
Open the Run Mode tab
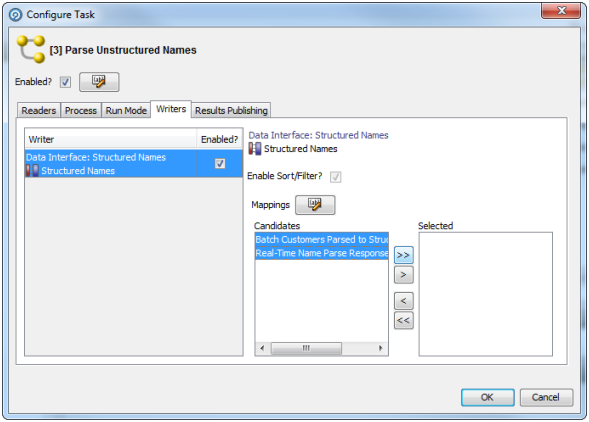tap(126, 110)
